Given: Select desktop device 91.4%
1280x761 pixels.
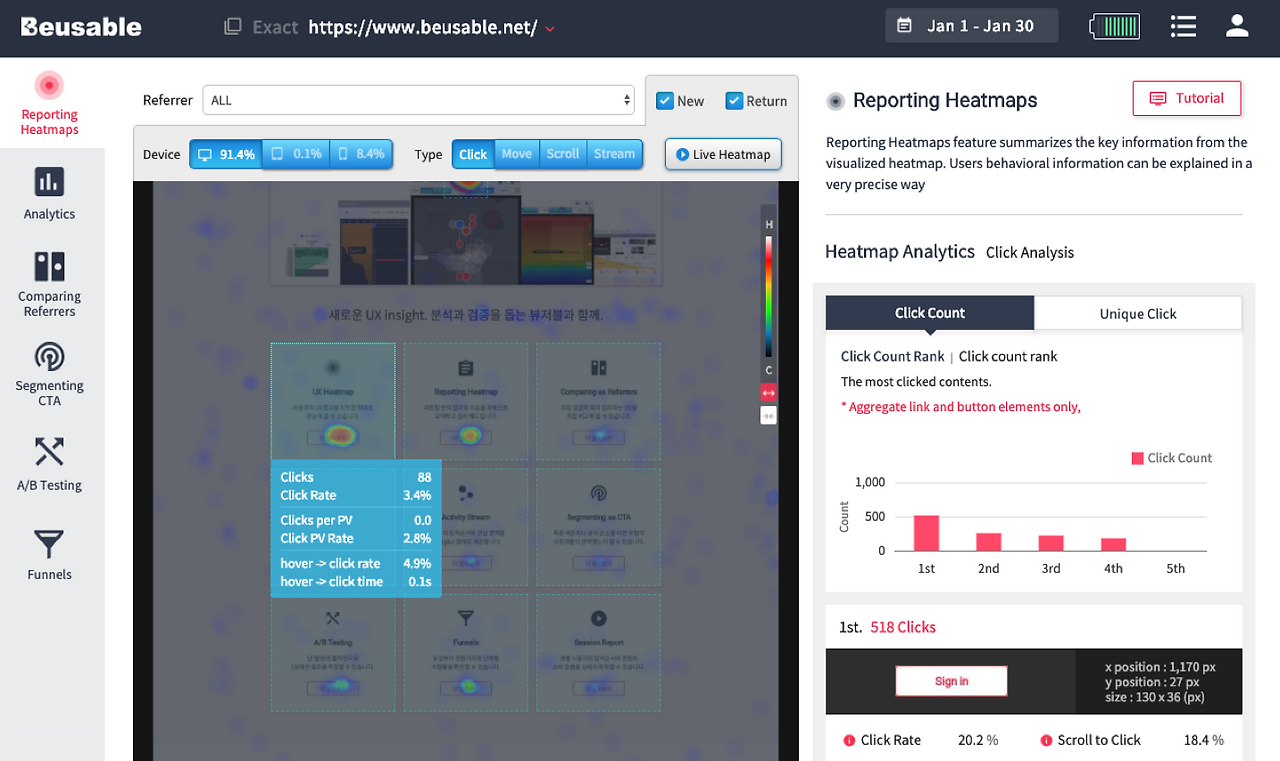Looking at the screenshot, I should pos(226,154).
